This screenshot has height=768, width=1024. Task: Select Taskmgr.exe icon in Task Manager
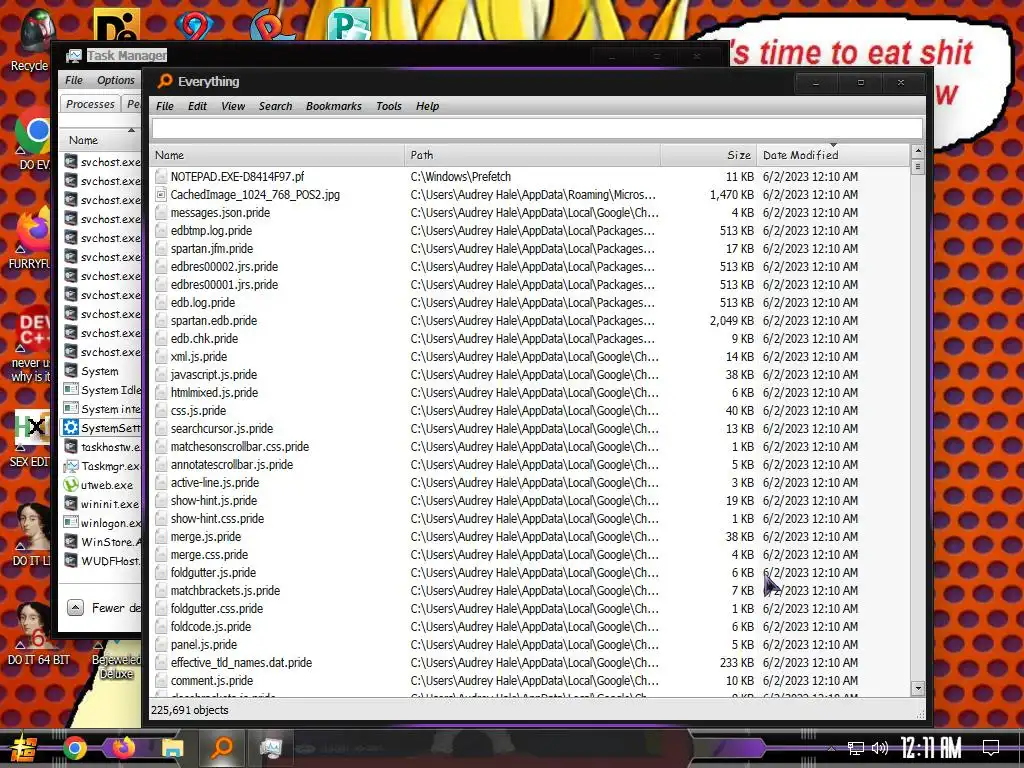tap(71, 466)
